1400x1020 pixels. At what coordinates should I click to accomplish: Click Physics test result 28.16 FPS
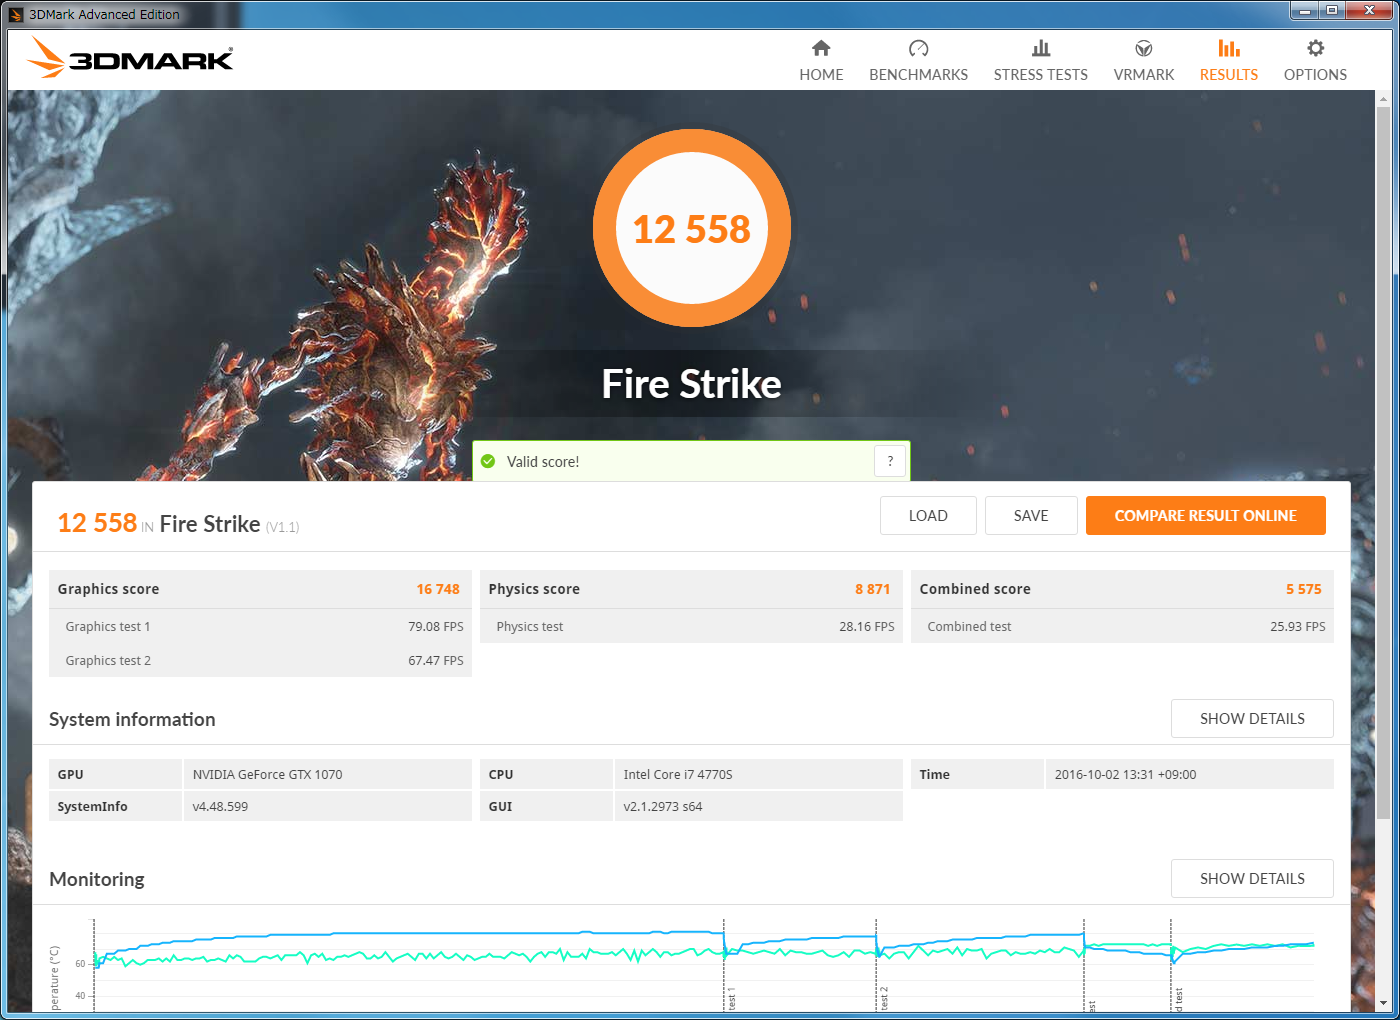867,627
